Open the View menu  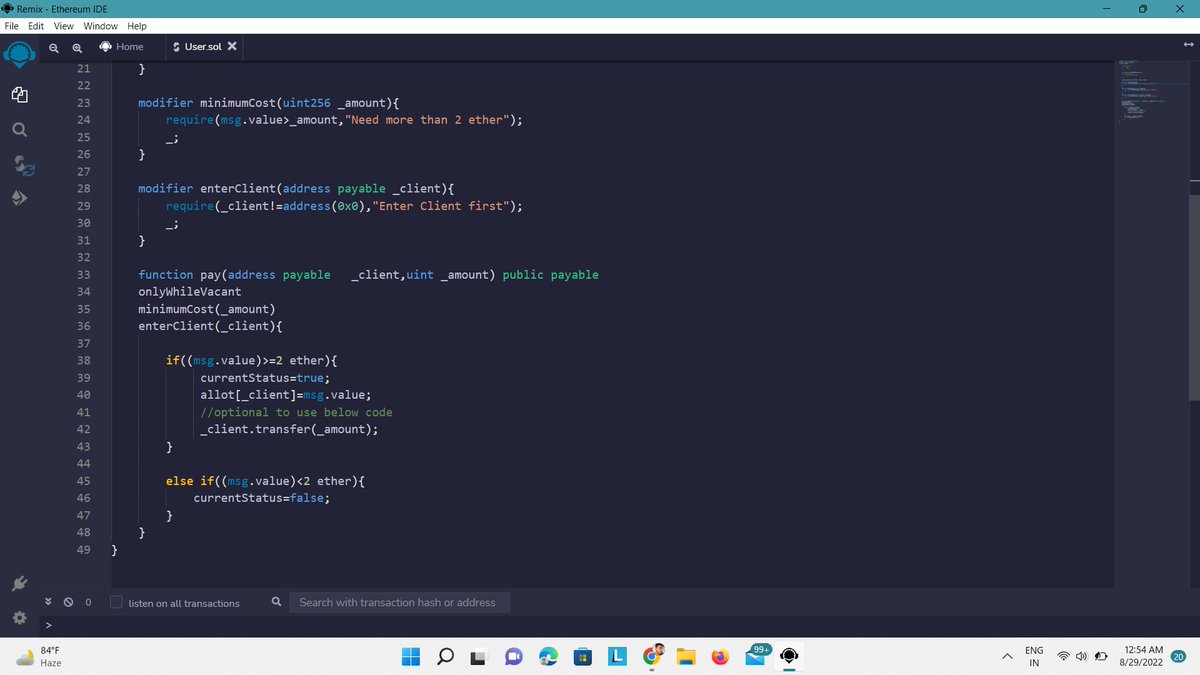(x=65, y=26)
